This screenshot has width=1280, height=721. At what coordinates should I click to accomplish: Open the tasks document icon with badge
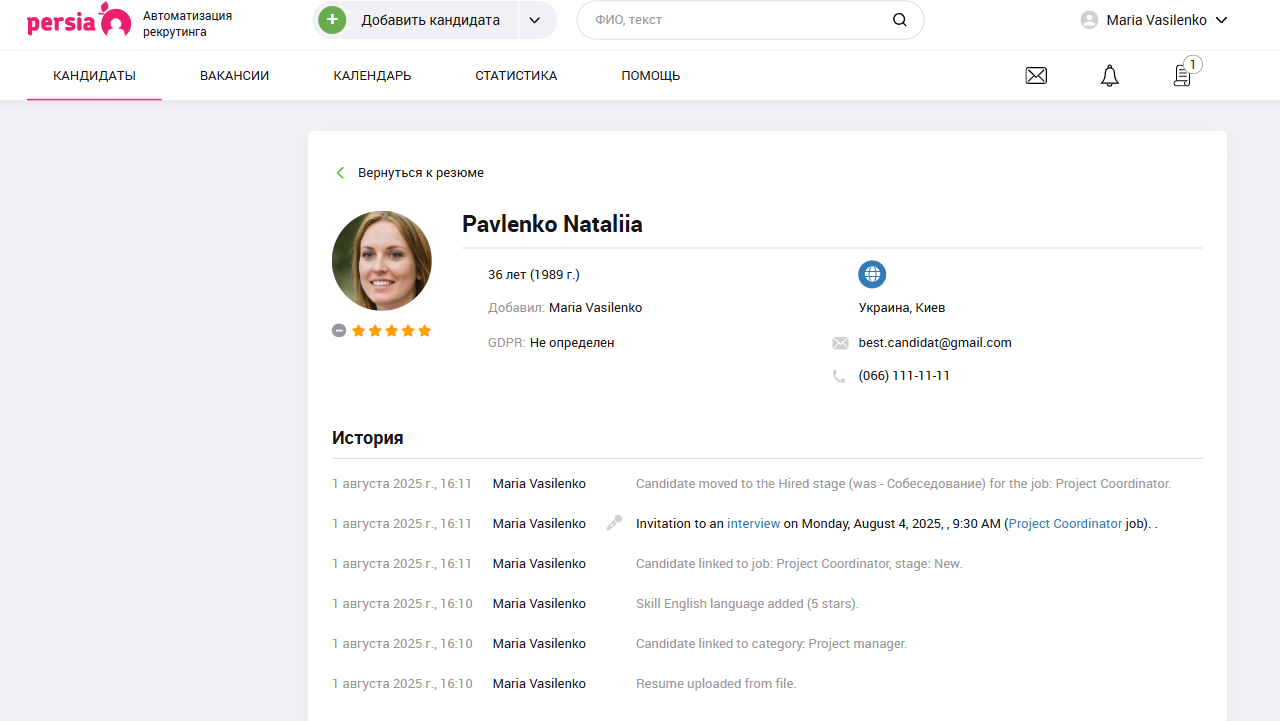pyautogui.click(x=1183, y=75)
